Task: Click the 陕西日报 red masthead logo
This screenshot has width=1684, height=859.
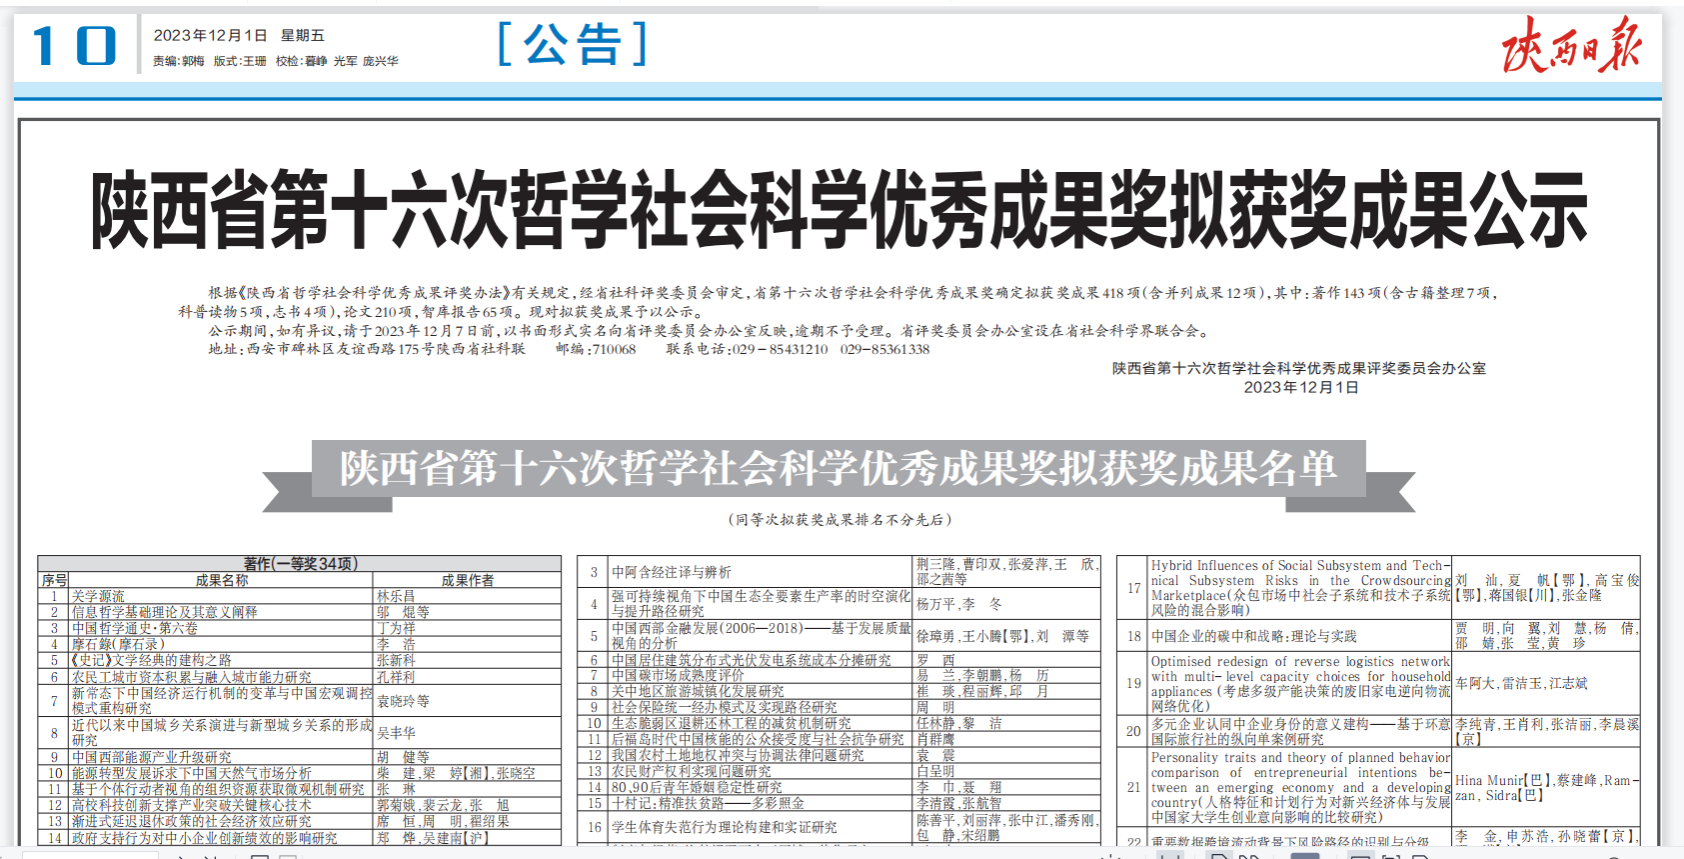Action: click(x=1570, y=45)
